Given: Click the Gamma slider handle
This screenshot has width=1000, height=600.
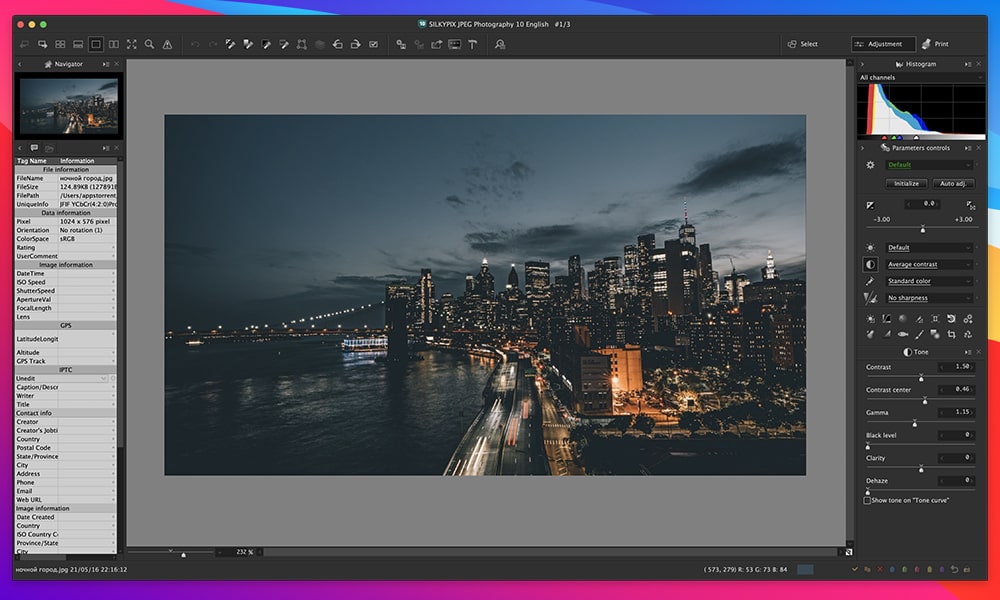Looking at the screenshot, I should [914, 422].
